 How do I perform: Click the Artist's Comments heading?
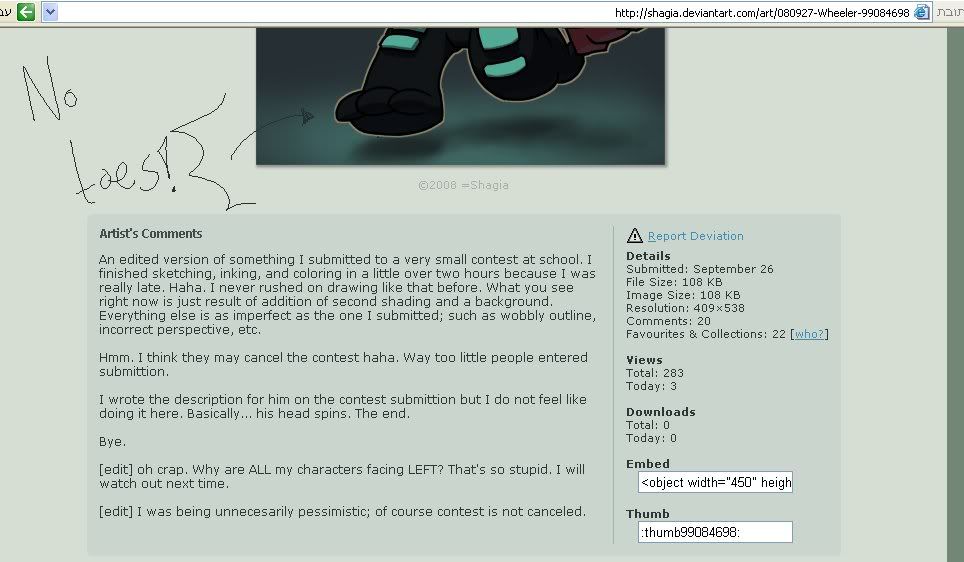[151, 234]
